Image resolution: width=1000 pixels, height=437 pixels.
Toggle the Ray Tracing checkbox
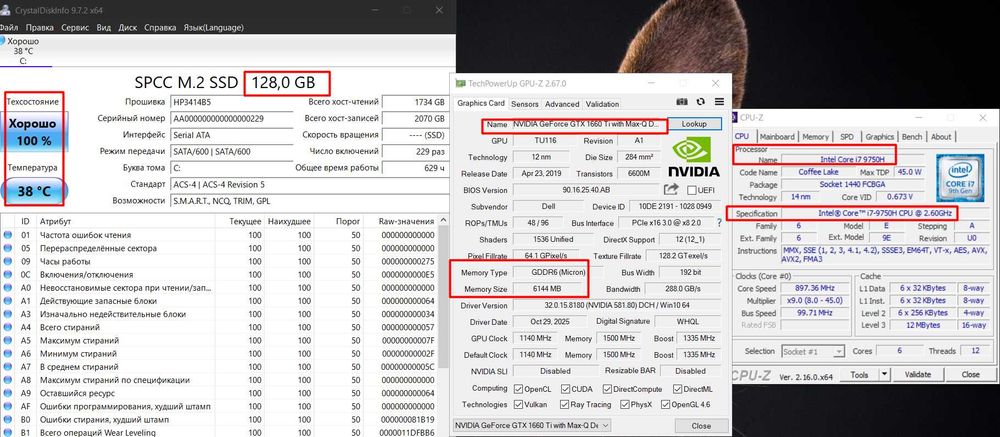click(x=565, y=404)
